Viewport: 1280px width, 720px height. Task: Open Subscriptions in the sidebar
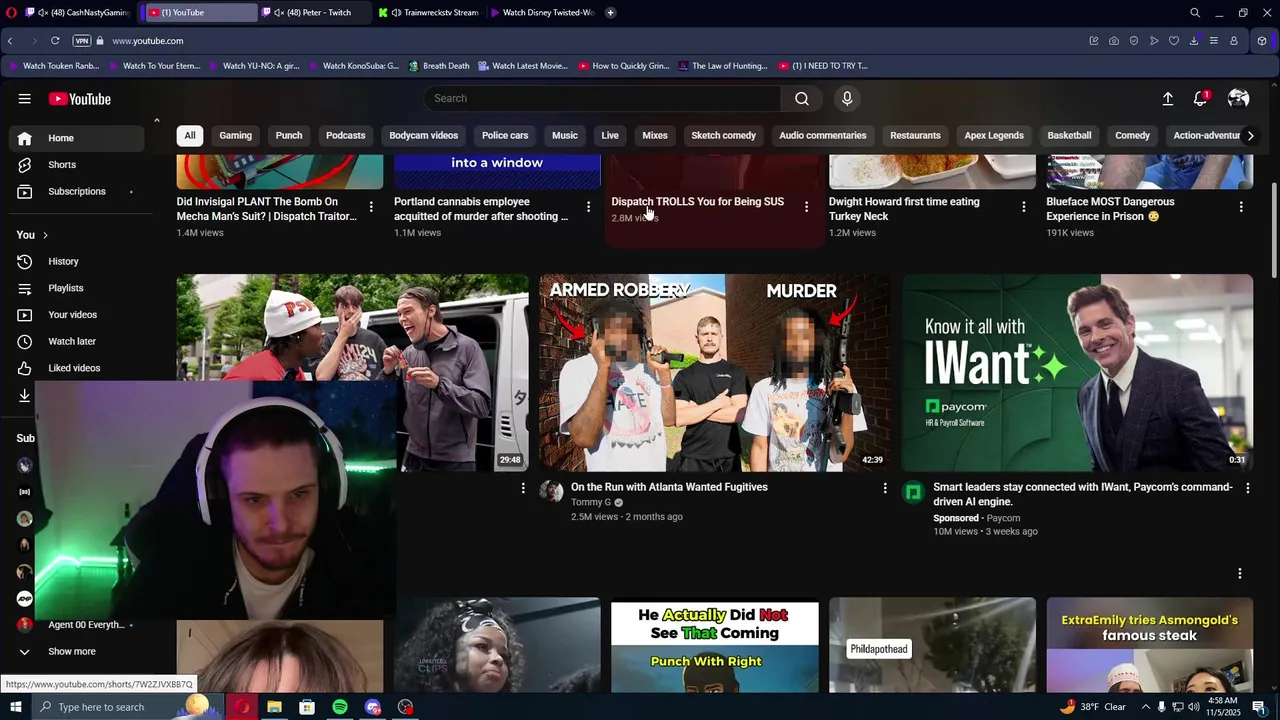pos(76,191)
